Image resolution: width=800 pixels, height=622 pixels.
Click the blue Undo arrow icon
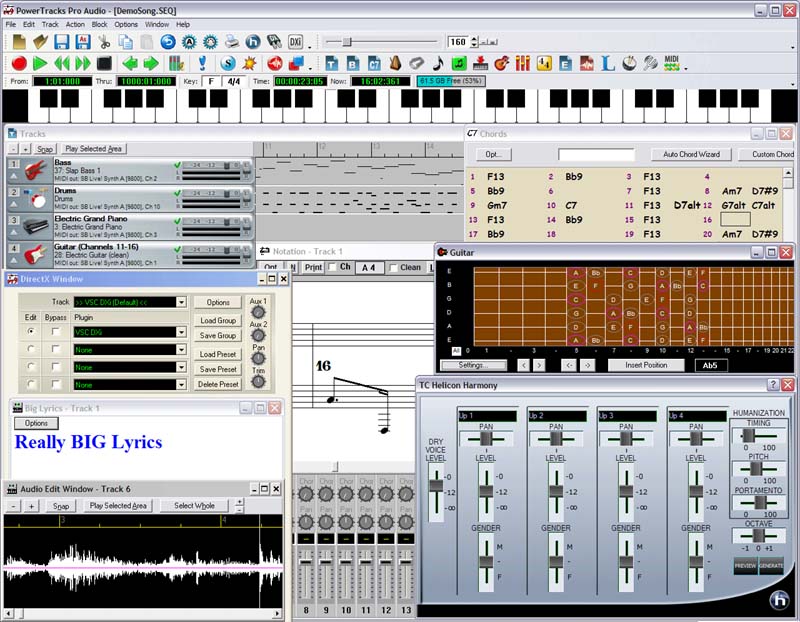click(168, 42)
